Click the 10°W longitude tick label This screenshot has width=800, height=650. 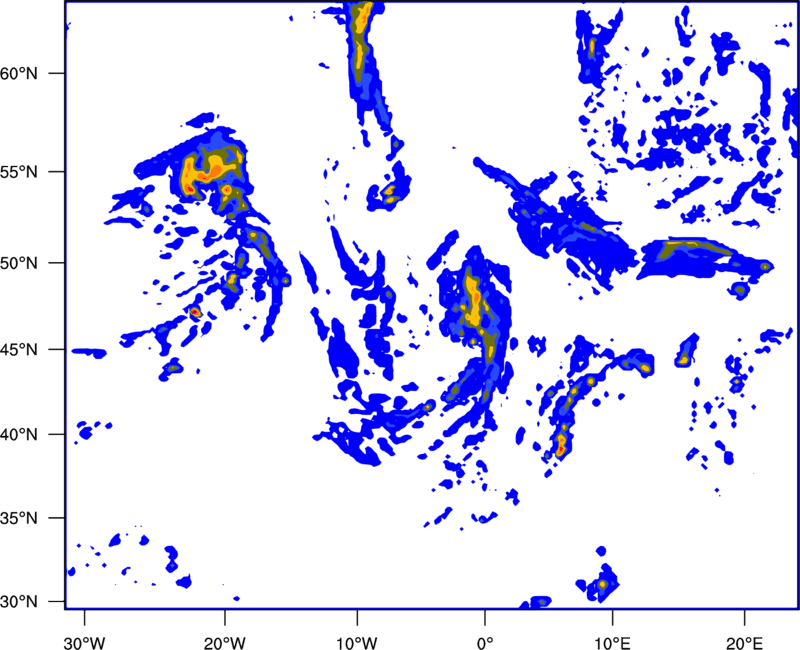coord(357,643)
